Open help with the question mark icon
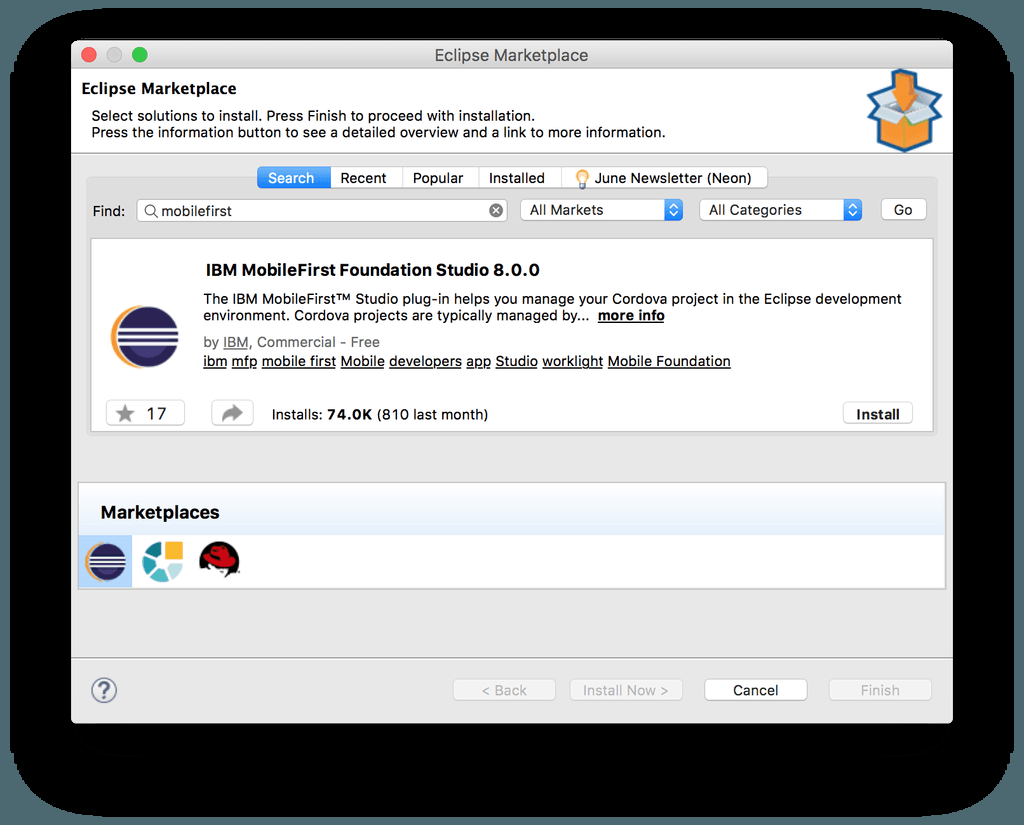The height and width of the screenshot is (825, 1024). pos(104,690)
